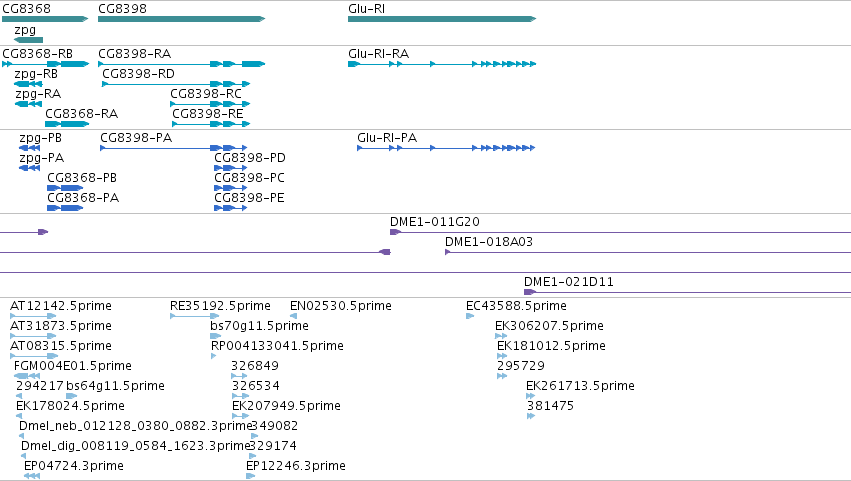Image resolution: width=851 pixels, height=481 pixels.
Task: Open the Glu-RI-RA transcript label
Action: (x=378, y=54)
